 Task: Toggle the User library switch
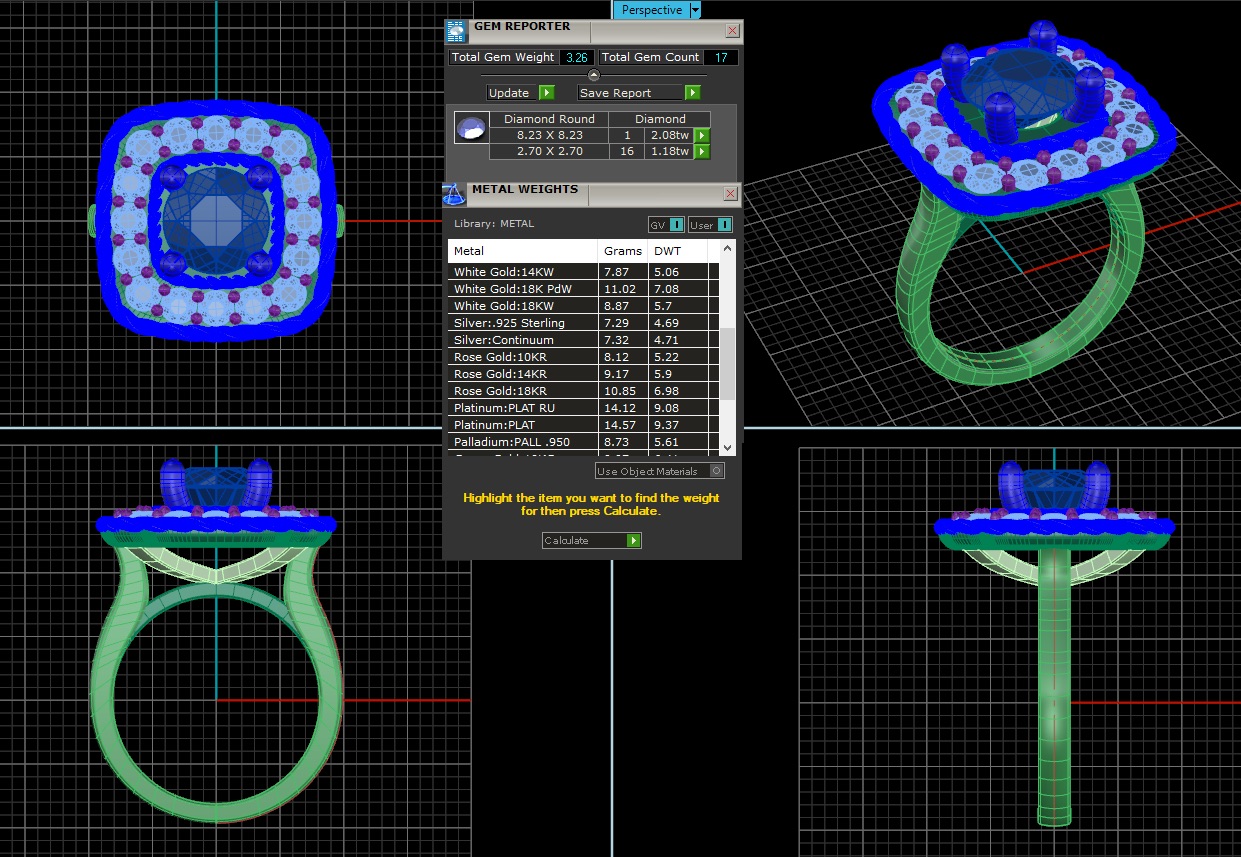tap(711, 225)
